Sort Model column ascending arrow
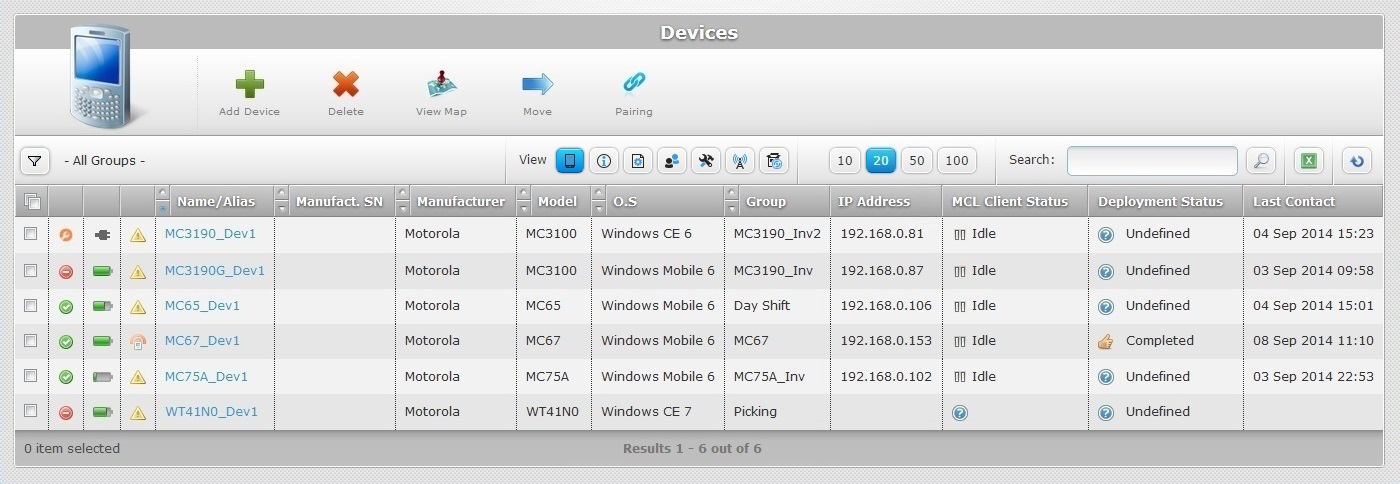The image size is (1400, 484). (523, 193)
